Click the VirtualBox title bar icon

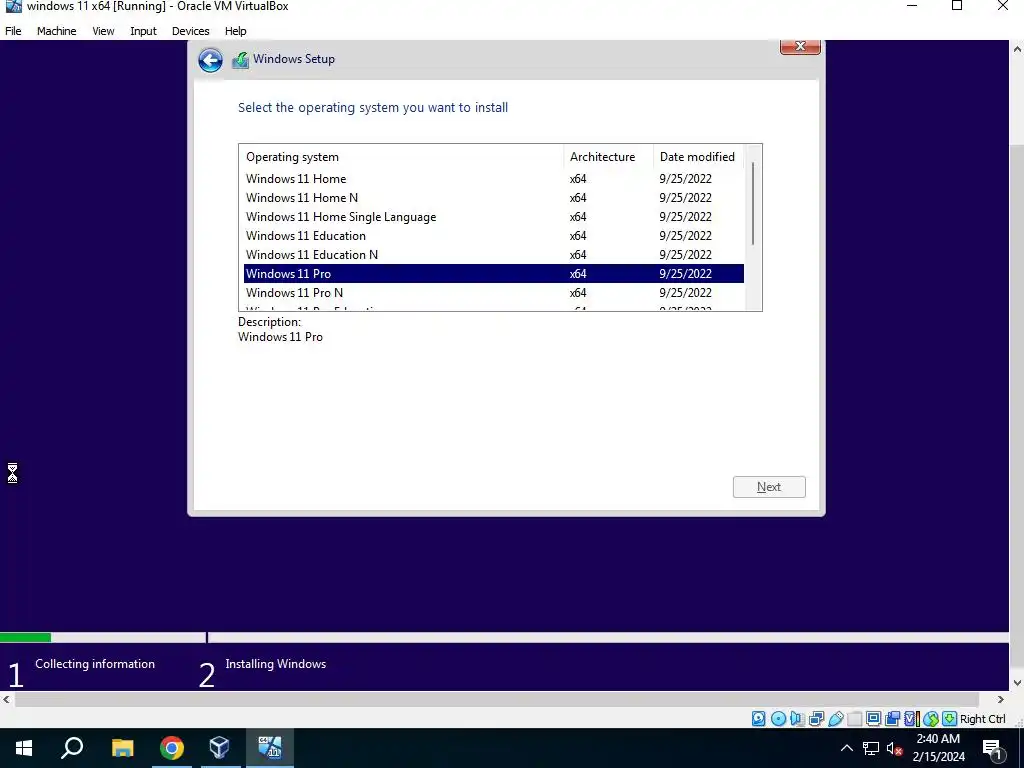coord(13,7)
